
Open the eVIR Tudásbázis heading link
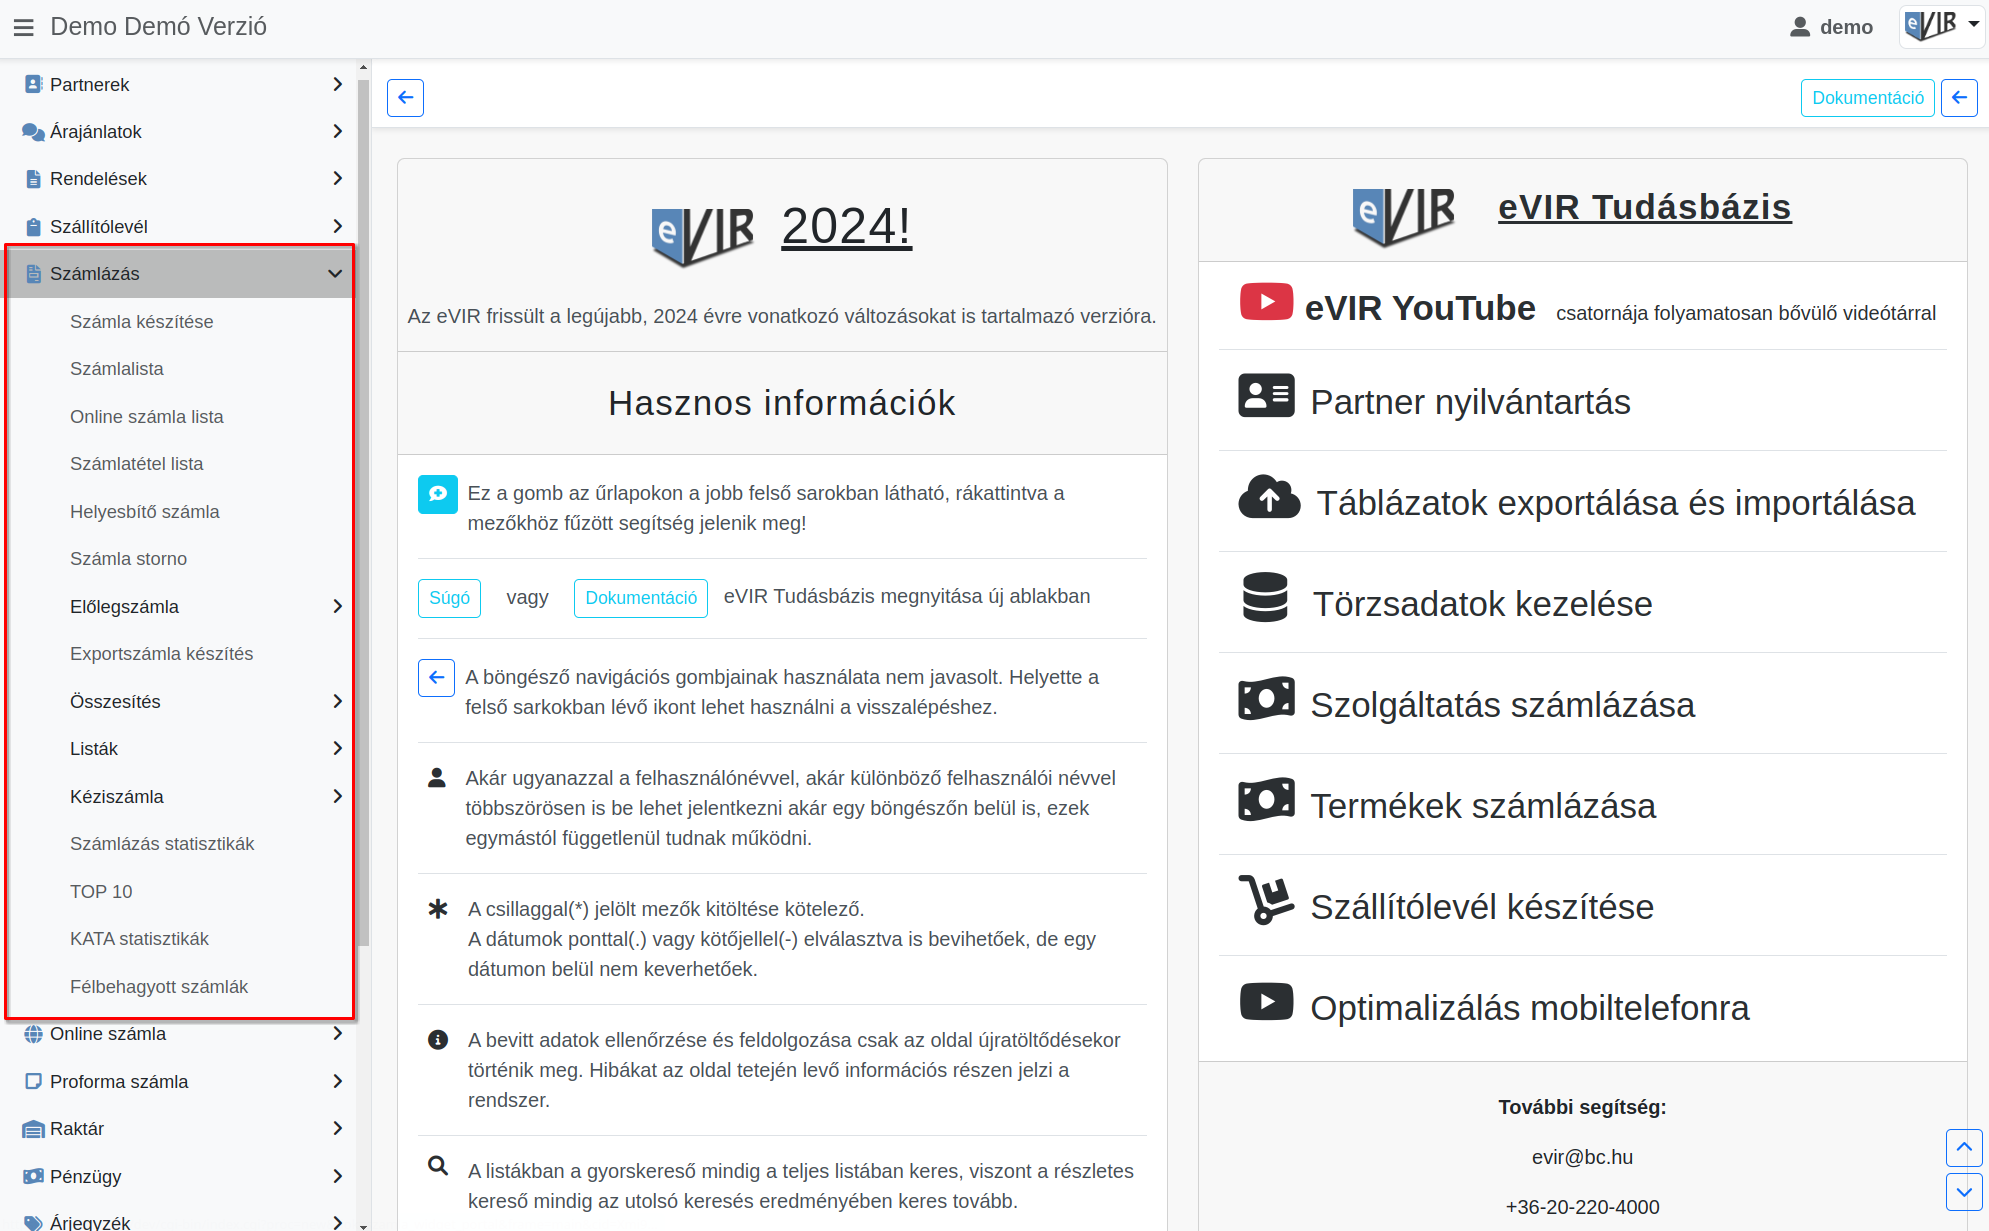pyautogui.click(x=1644, y=207)
